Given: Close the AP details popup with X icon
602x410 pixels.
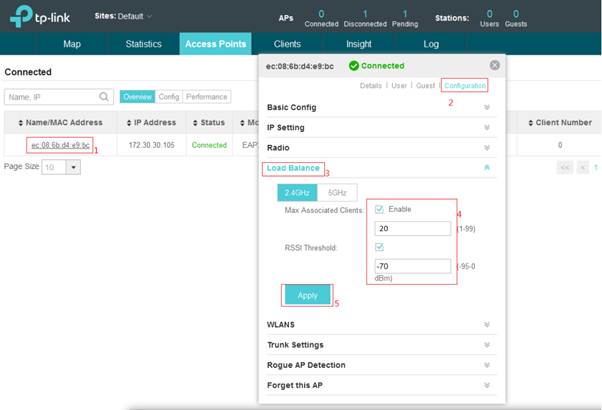Looking at the screenshot, I should click(x=494, y=65).
